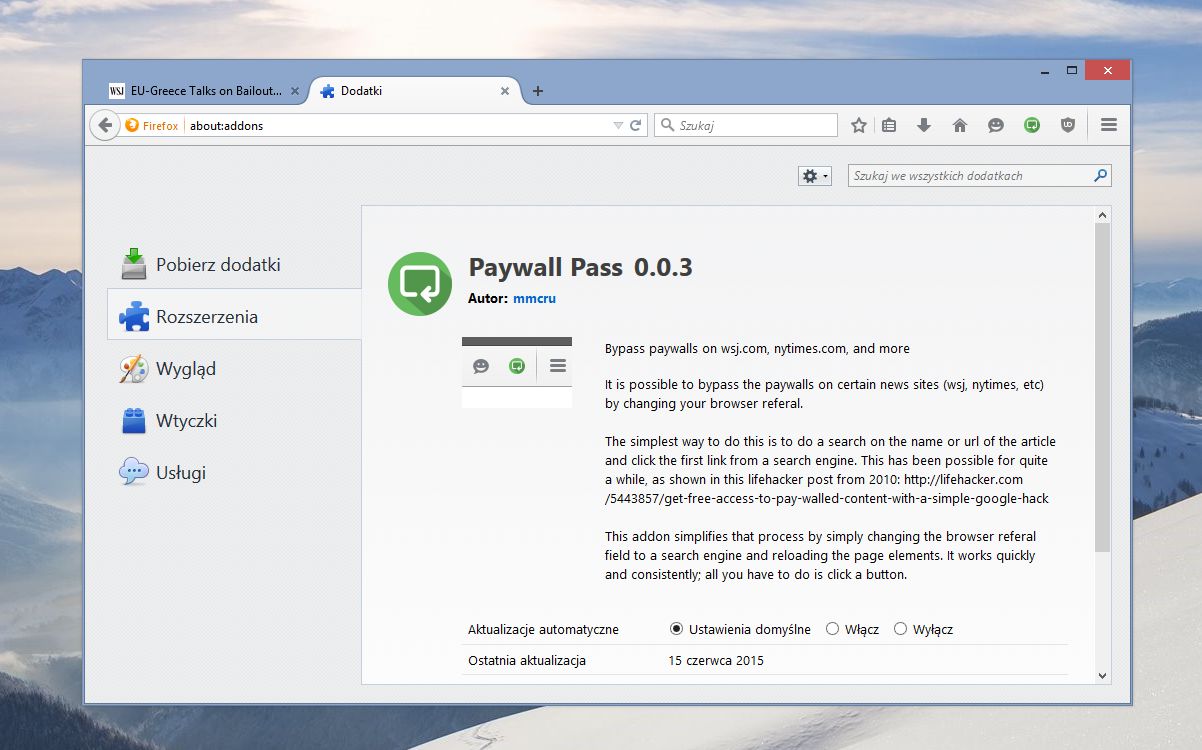Click 'Bypass paywalls on wsj.com' description line

coord(757,349)
